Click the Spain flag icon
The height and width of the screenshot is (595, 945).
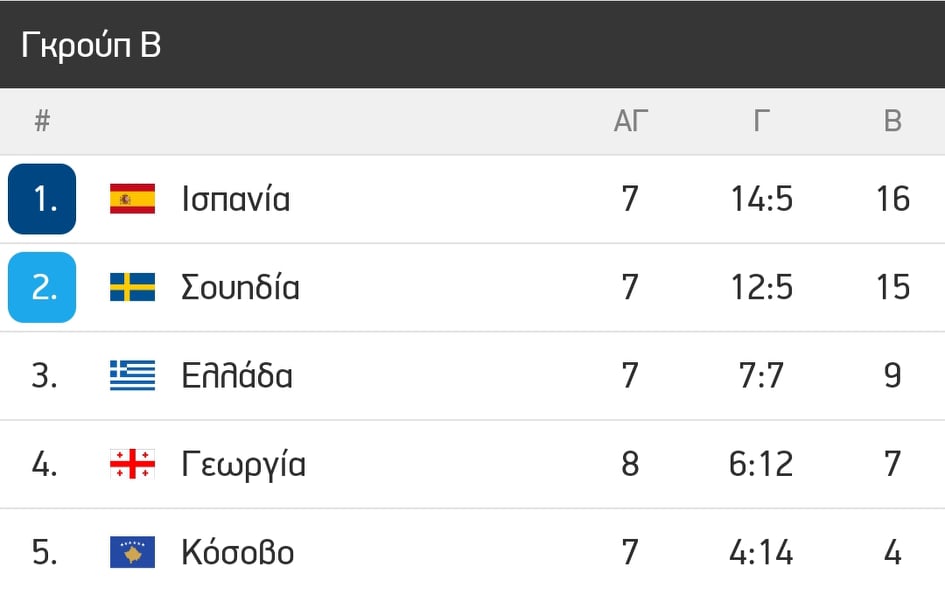[133, 199]
